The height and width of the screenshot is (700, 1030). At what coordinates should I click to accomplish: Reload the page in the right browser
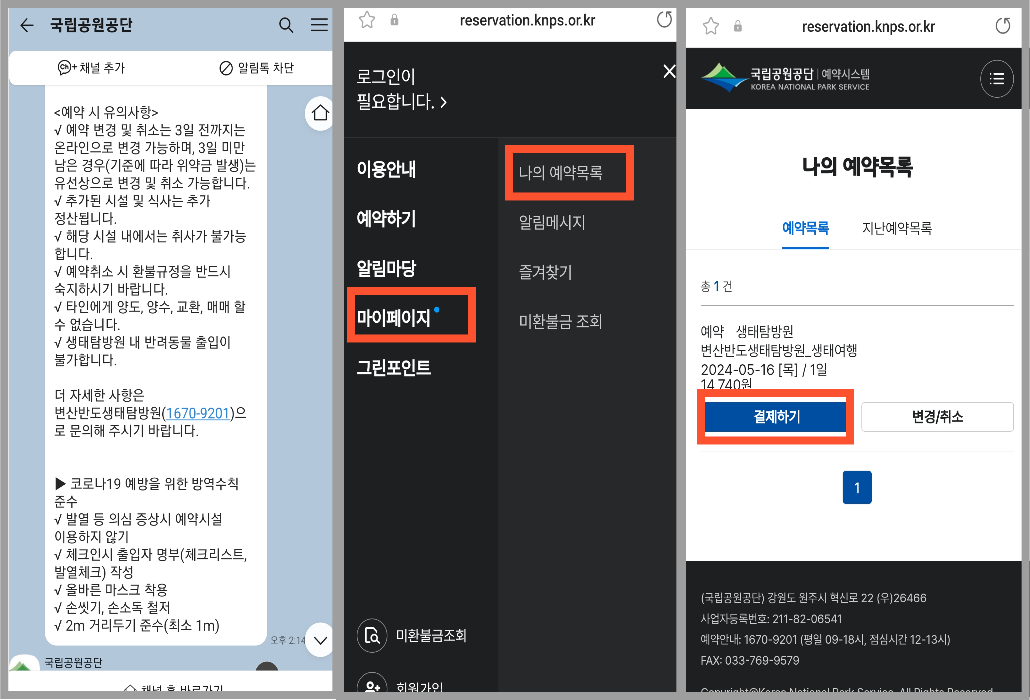tap(1002, 26)
